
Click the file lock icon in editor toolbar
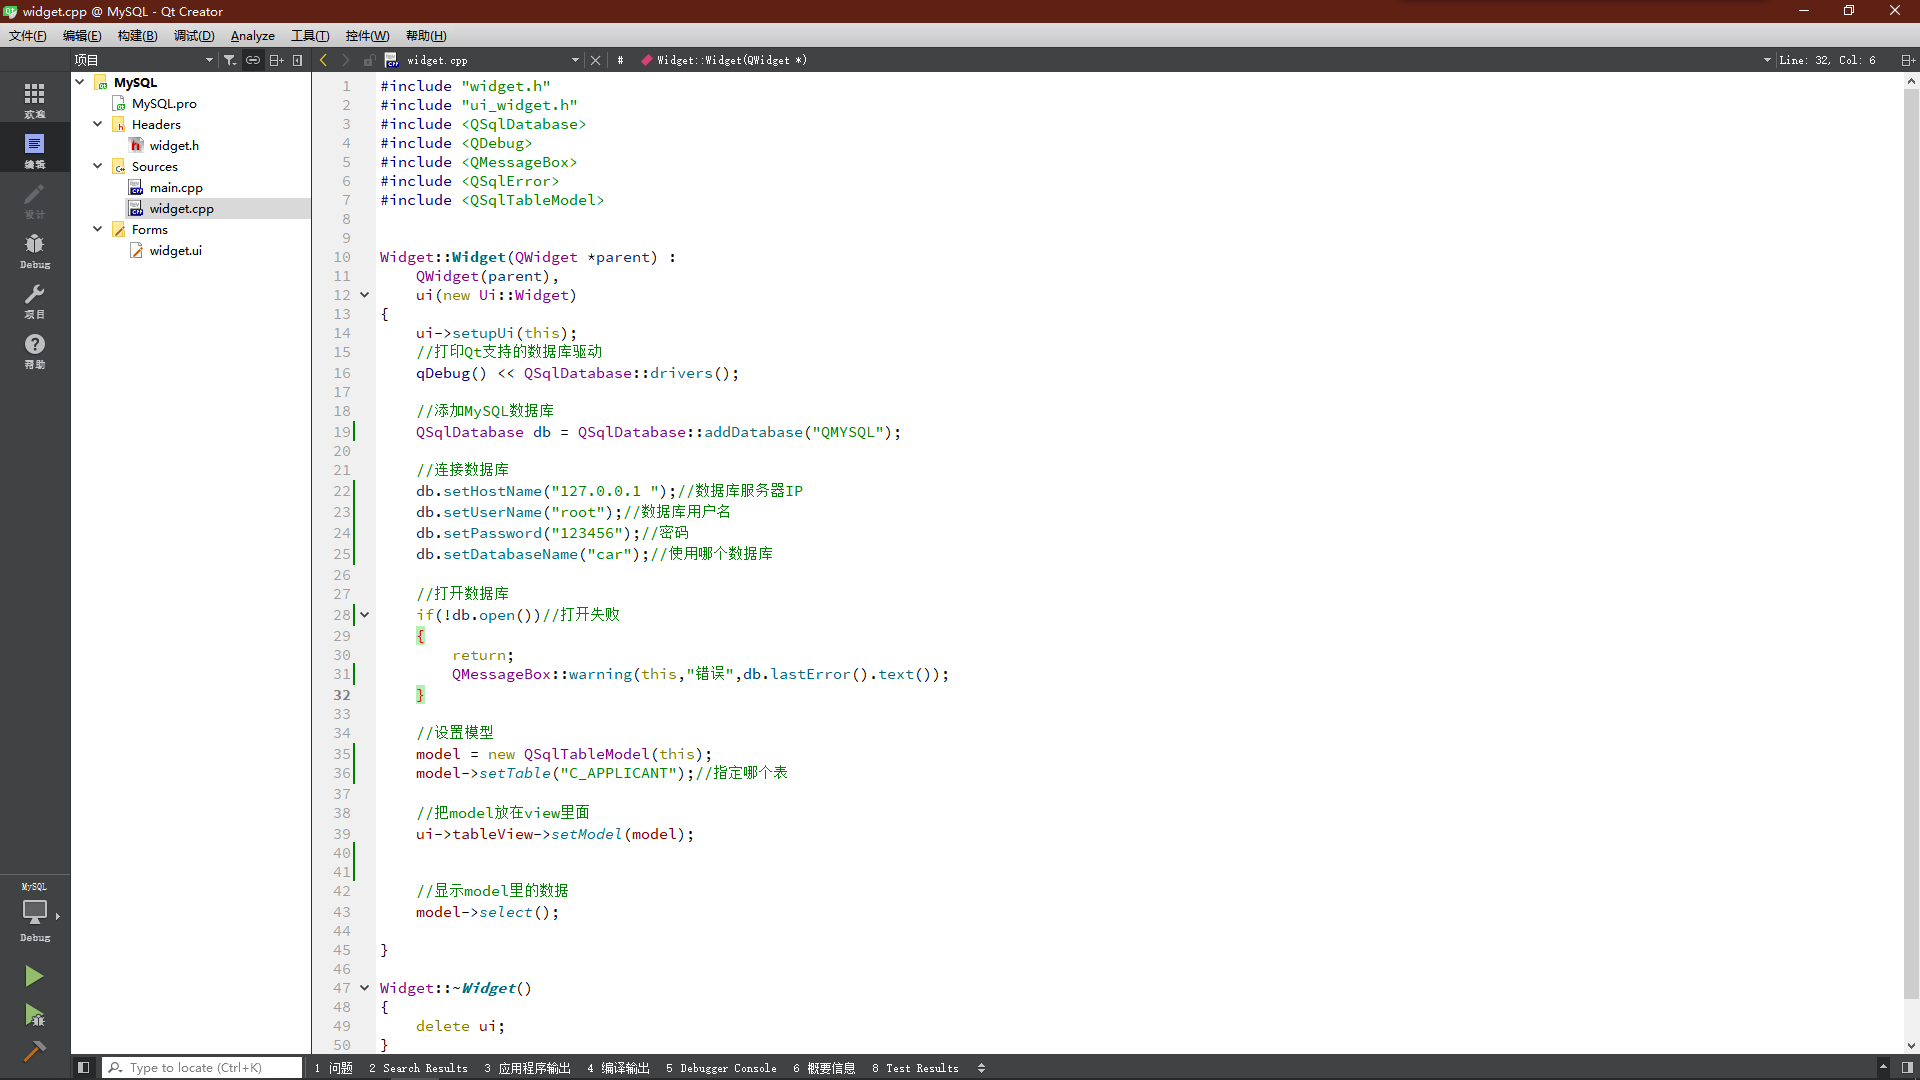point(369,60)
